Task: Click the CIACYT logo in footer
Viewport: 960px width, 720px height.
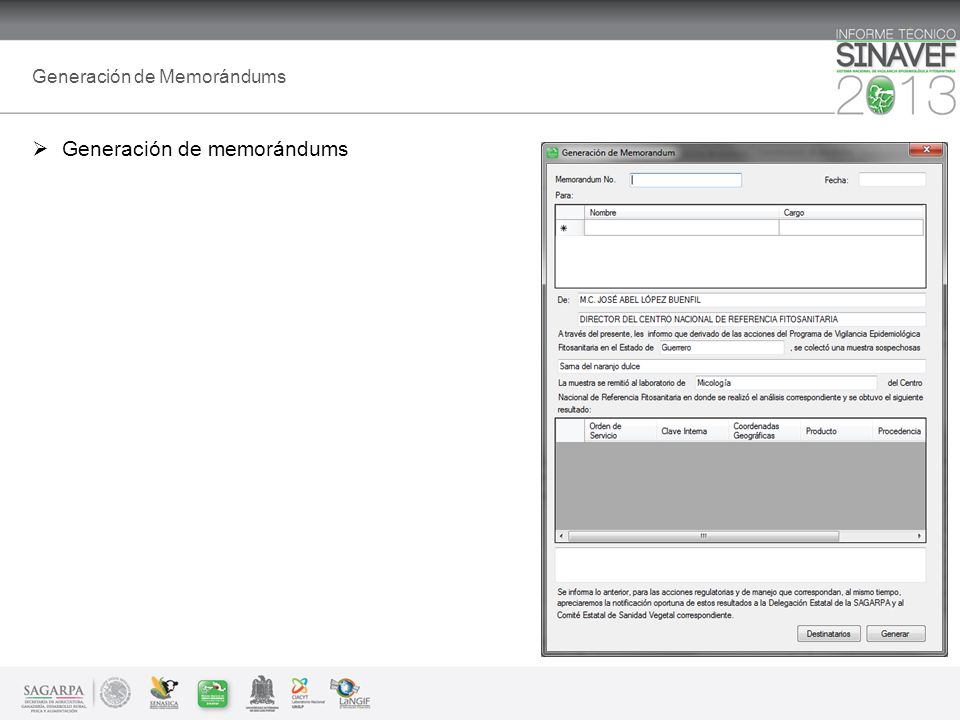Action: click(306, 693)
